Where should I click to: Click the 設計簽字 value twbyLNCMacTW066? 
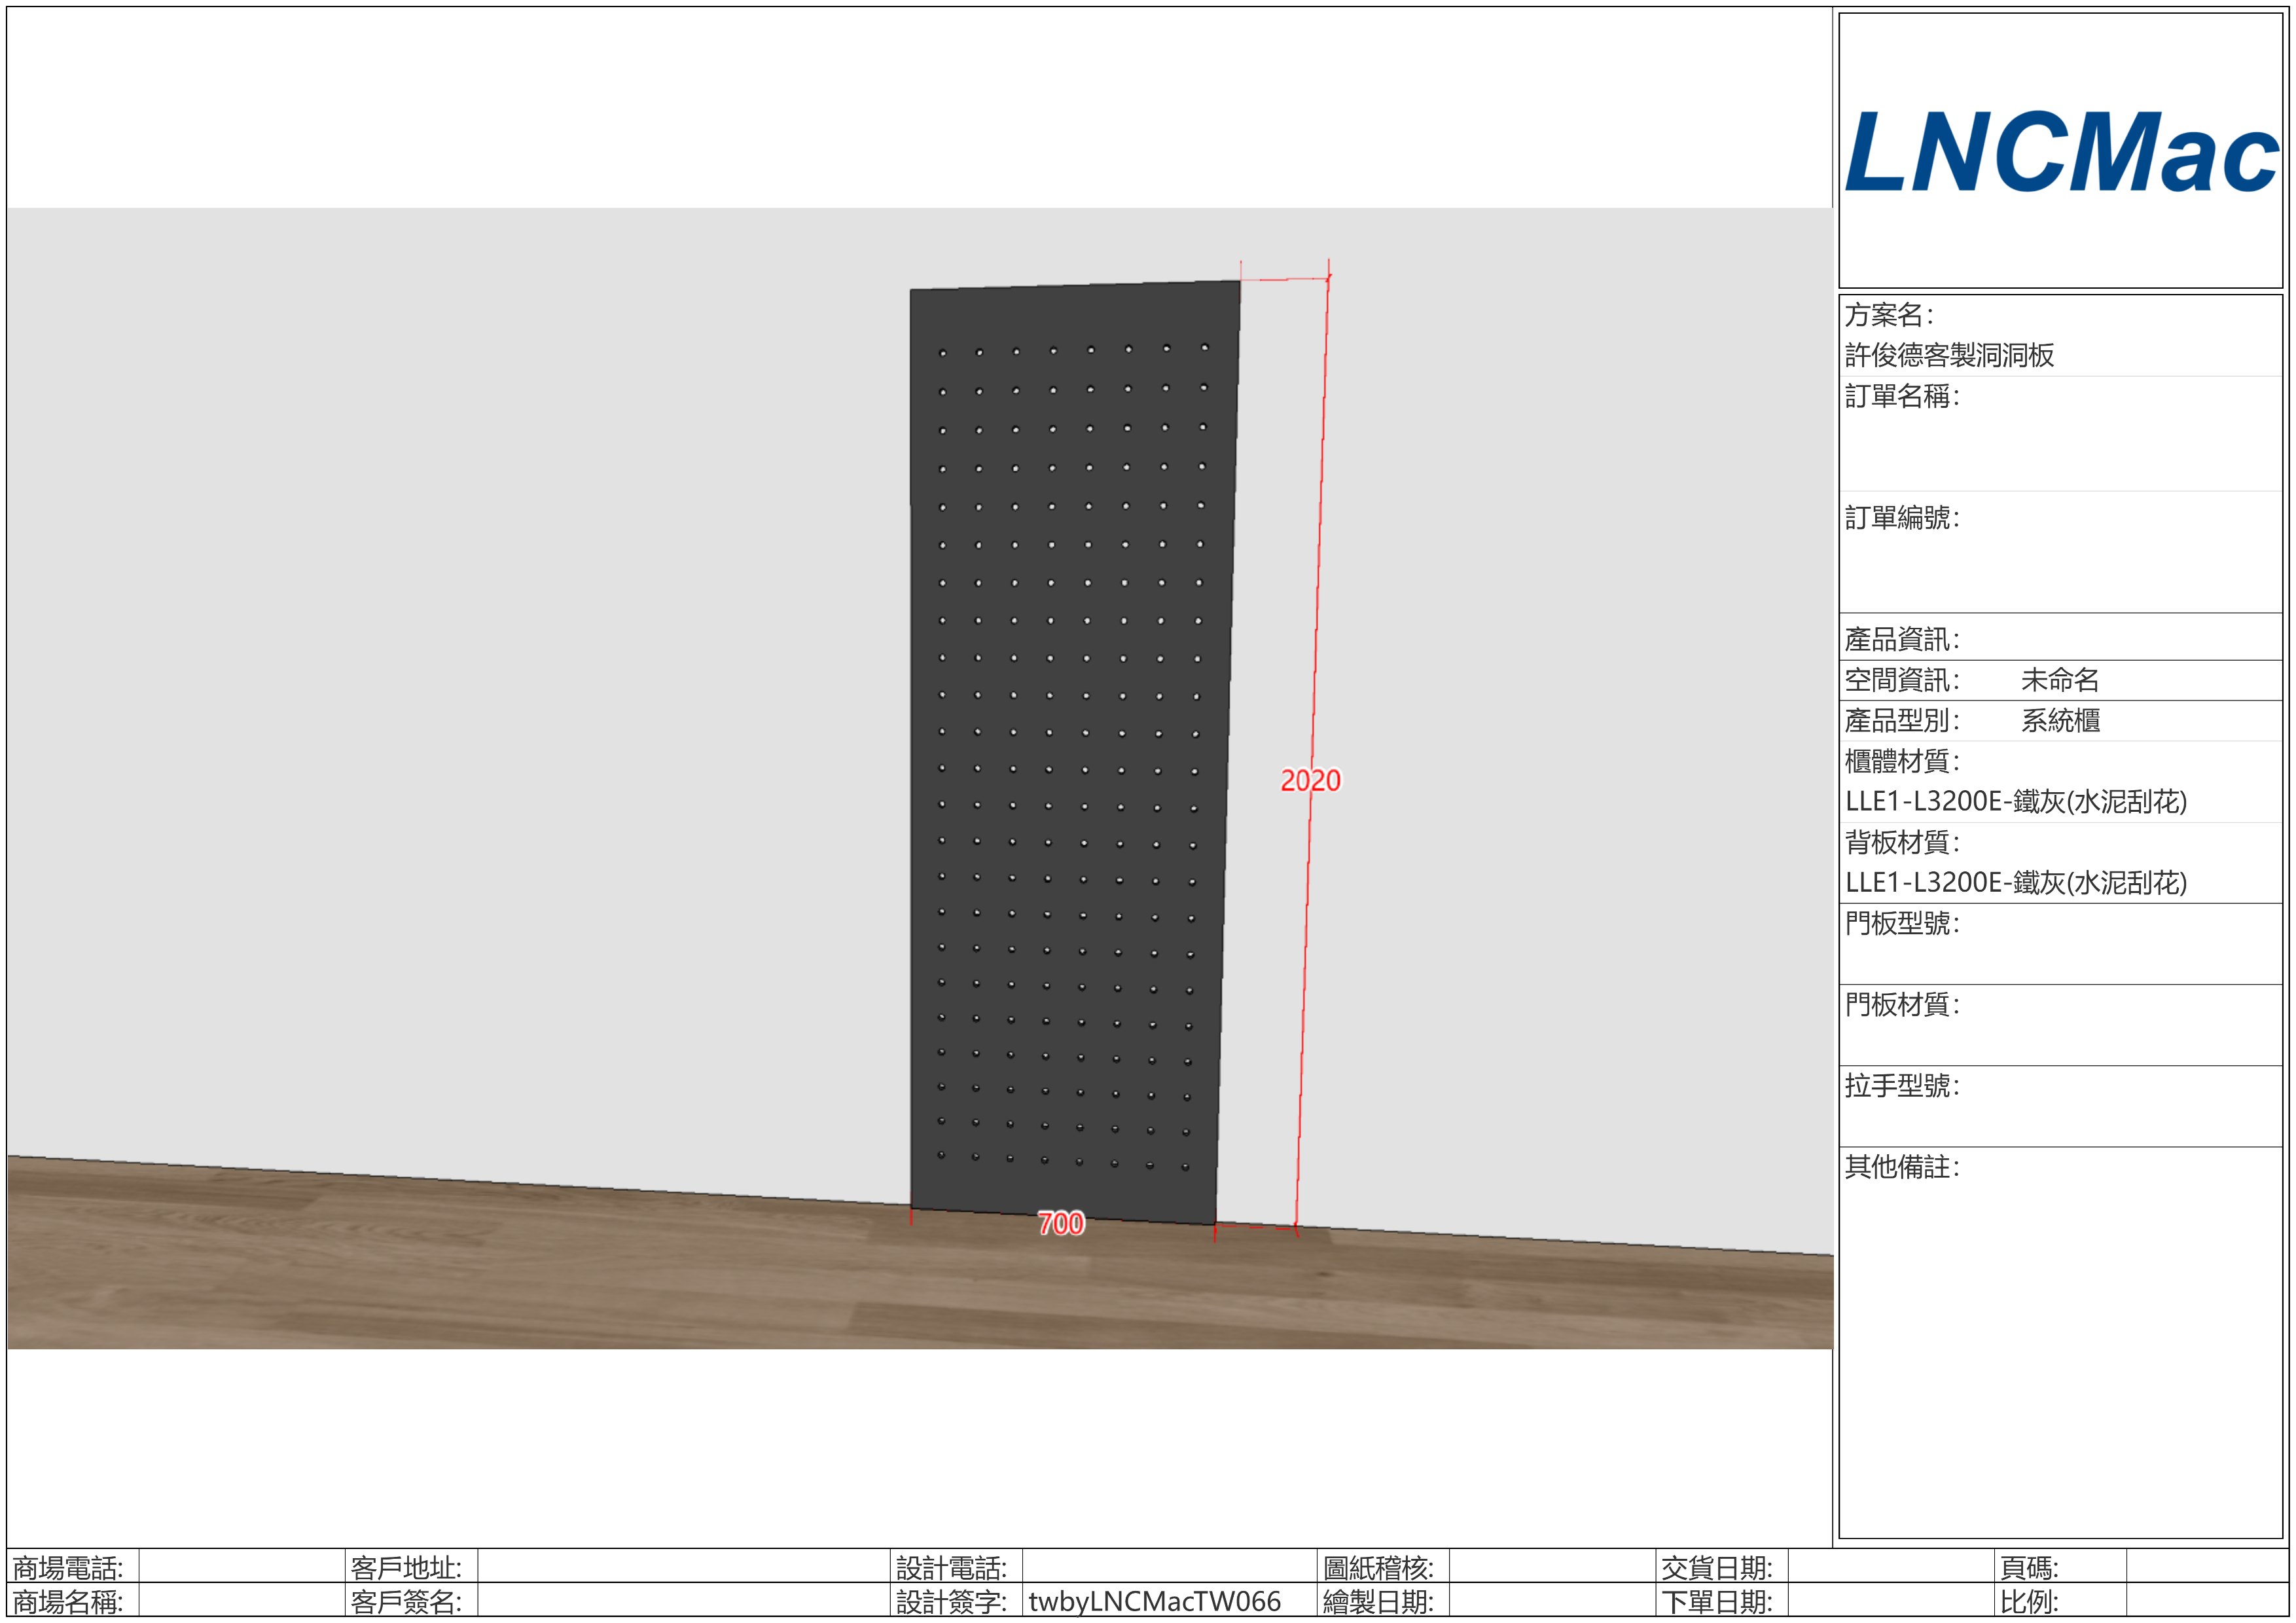pyautogui.click(x=1154, y=1601)
